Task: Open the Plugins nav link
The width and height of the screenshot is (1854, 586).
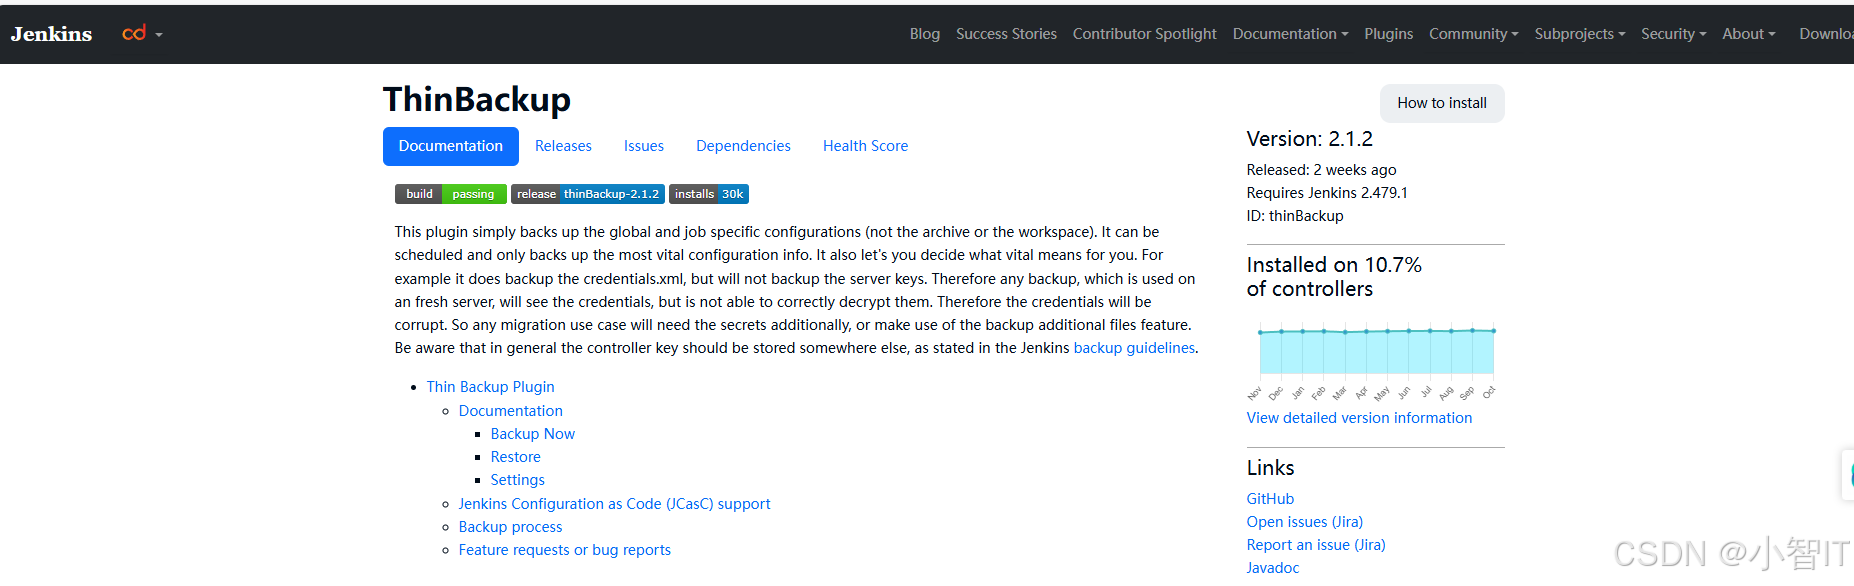Action: click(x=1388, y=34)
